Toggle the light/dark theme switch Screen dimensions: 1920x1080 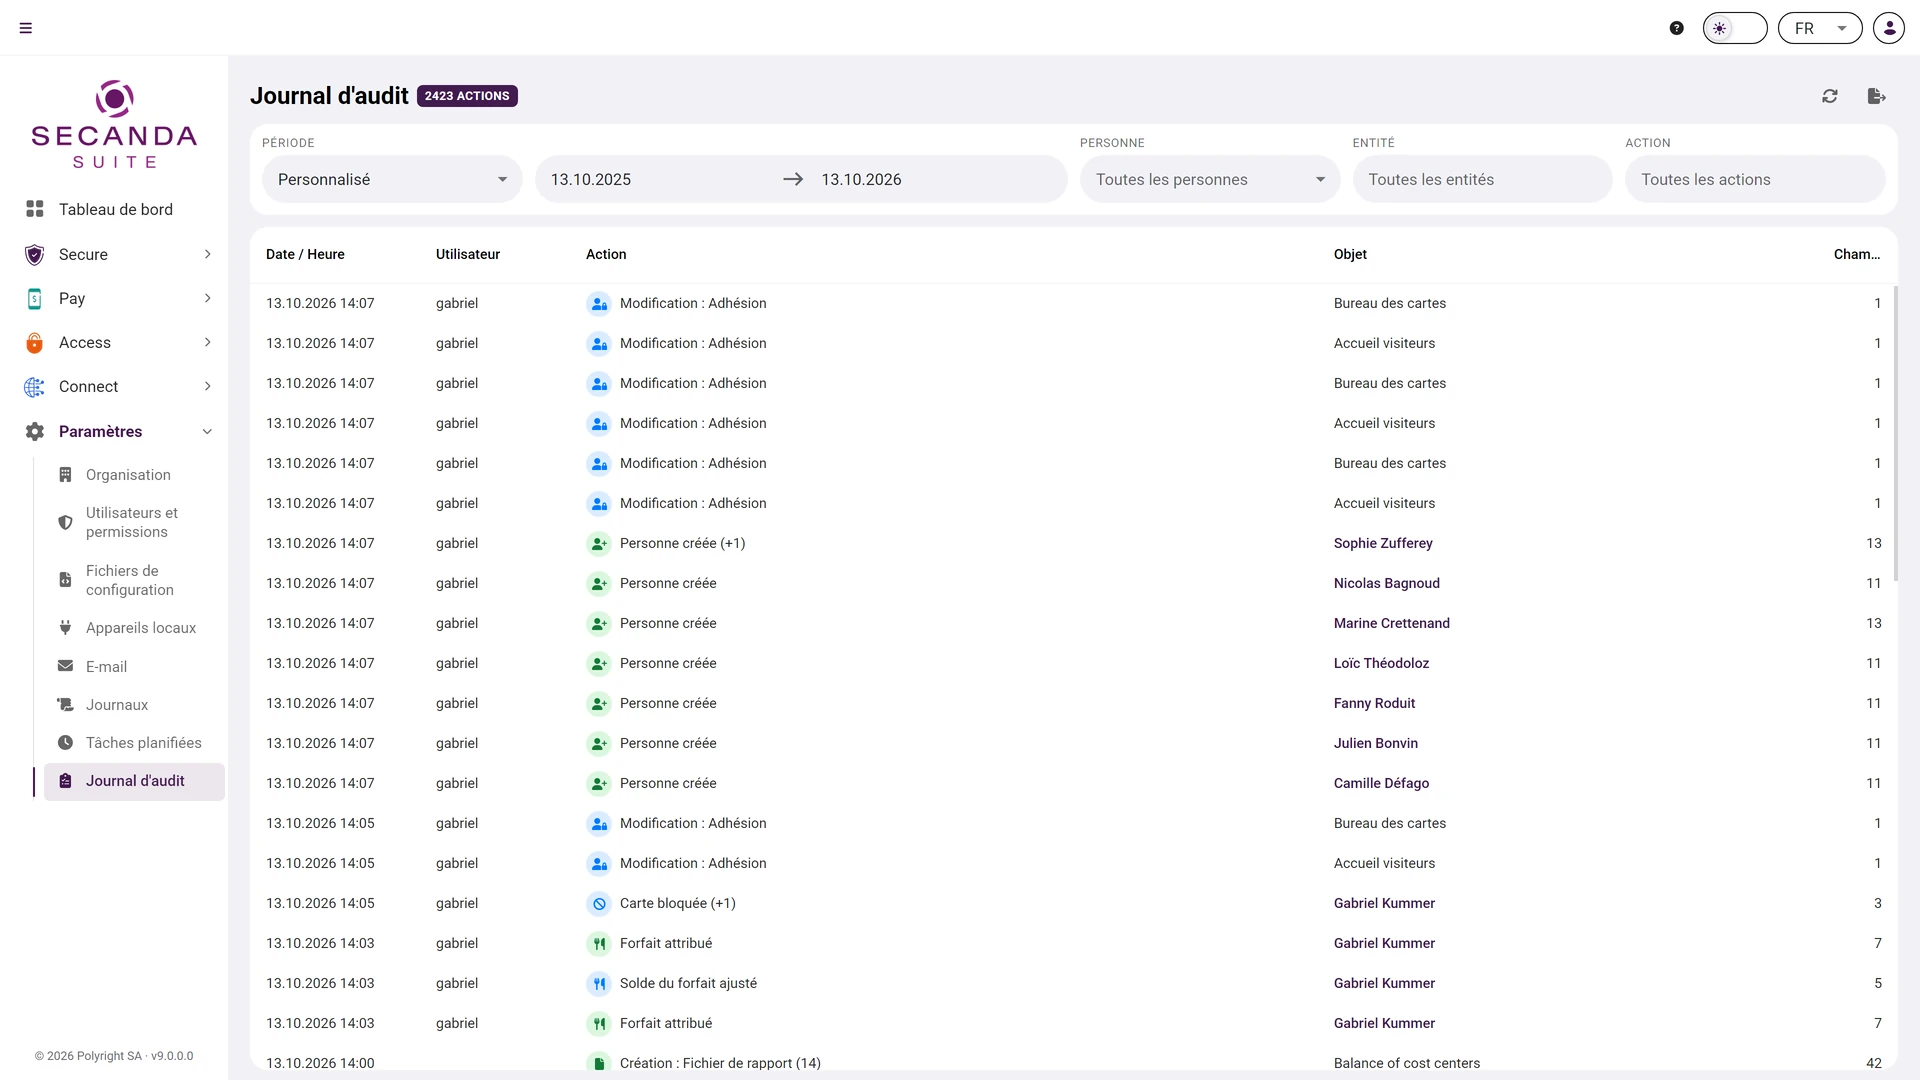tap(1735, 28)
